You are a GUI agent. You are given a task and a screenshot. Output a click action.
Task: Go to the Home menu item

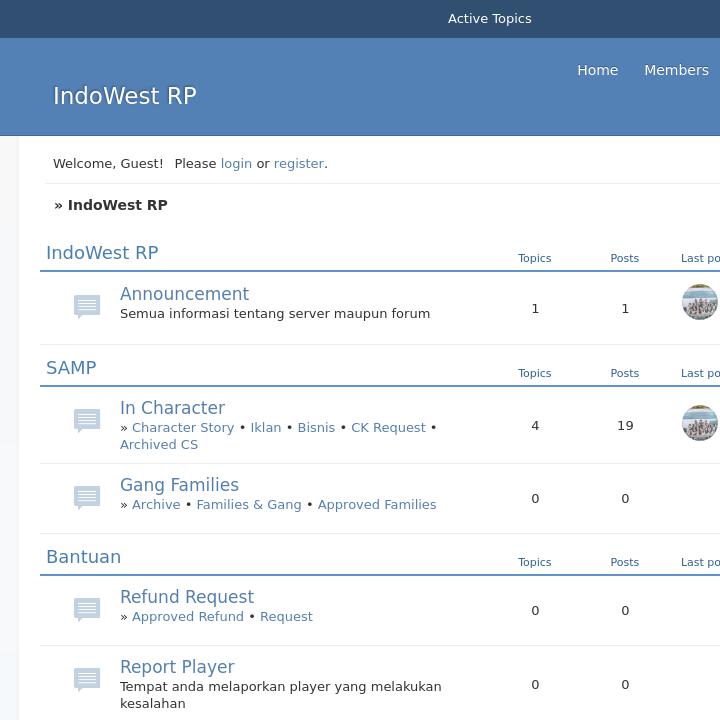point(597,70)
